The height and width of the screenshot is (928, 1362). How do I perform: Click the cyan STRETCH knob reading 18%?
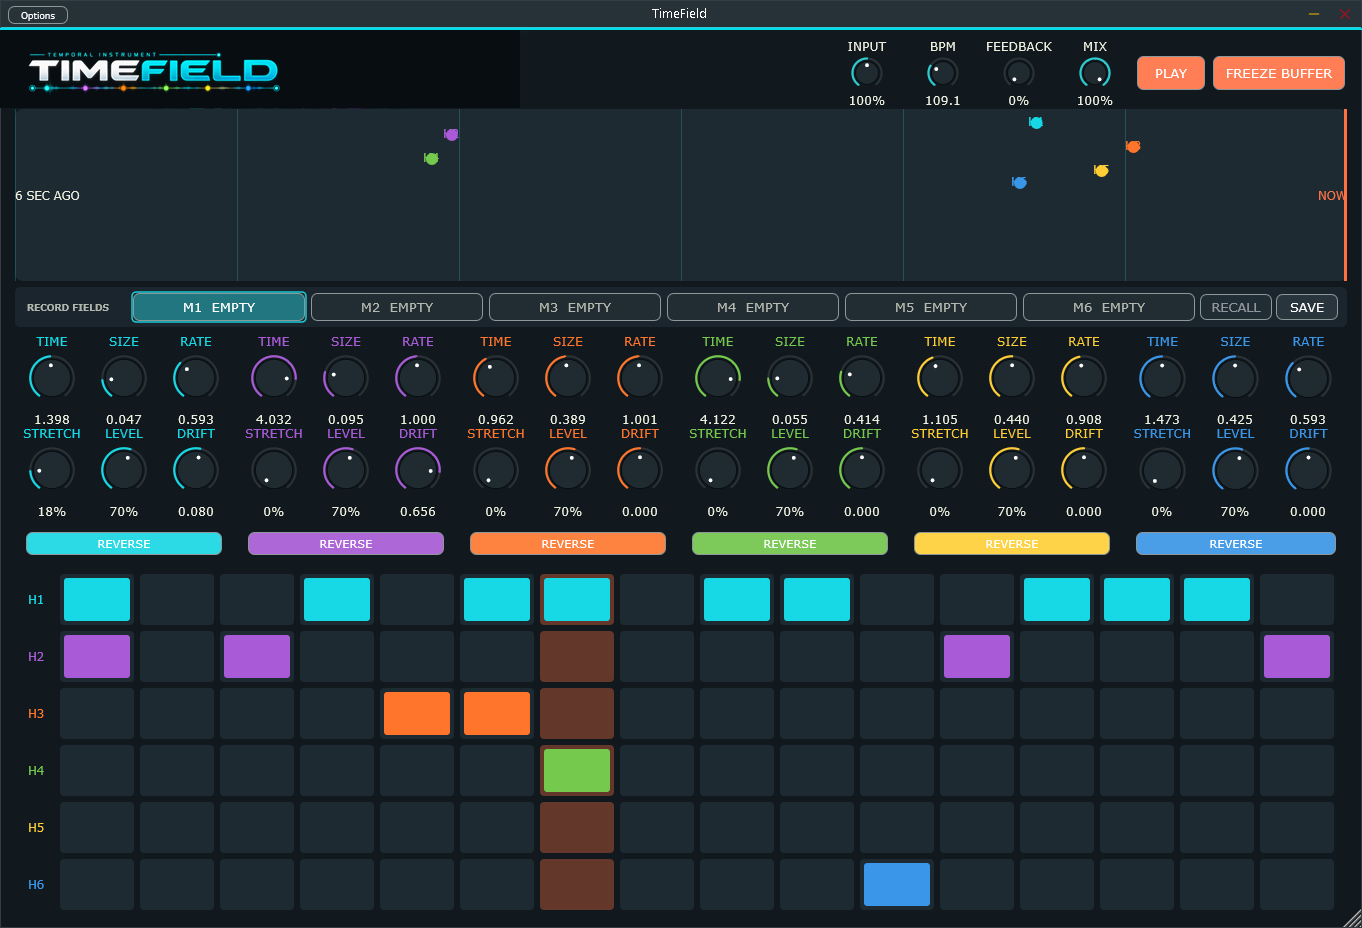[x=52, y=470]
